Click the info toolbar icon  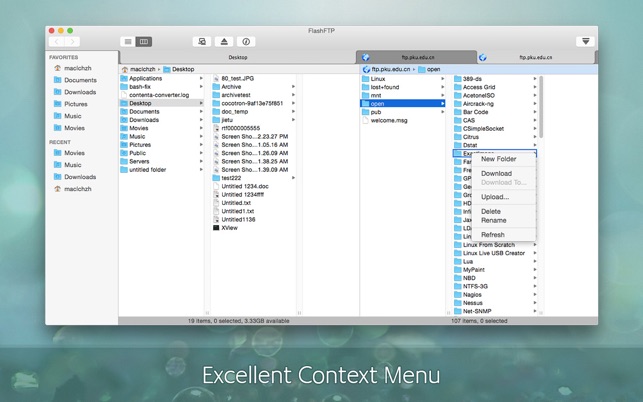tap(246, 42)
